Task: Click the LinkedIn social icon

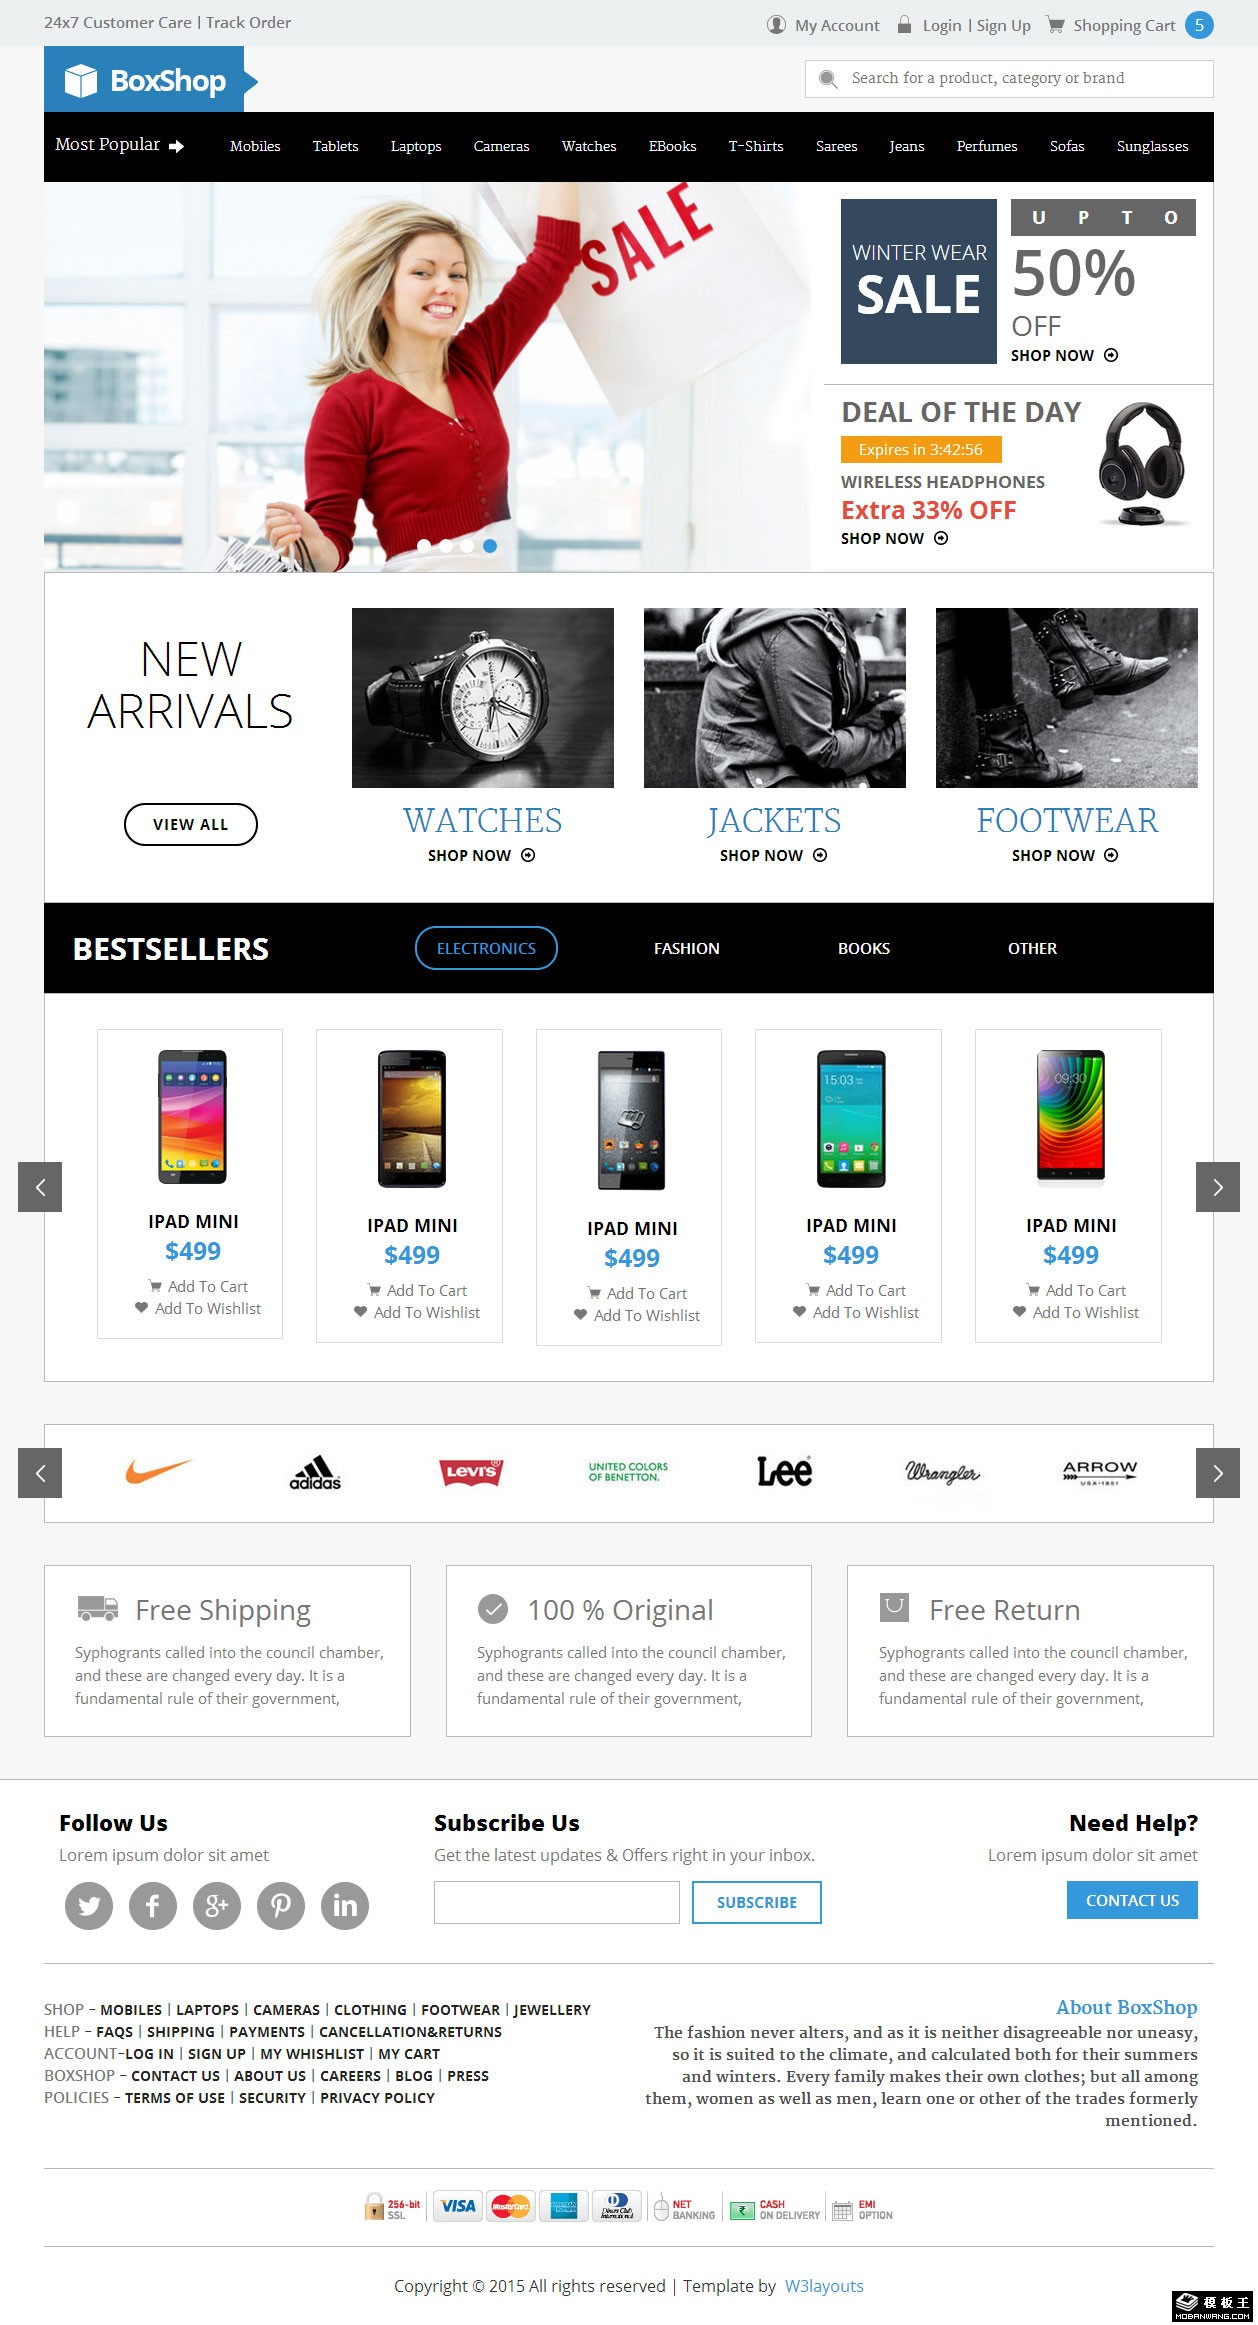Action: click(x=345, y=1905)
